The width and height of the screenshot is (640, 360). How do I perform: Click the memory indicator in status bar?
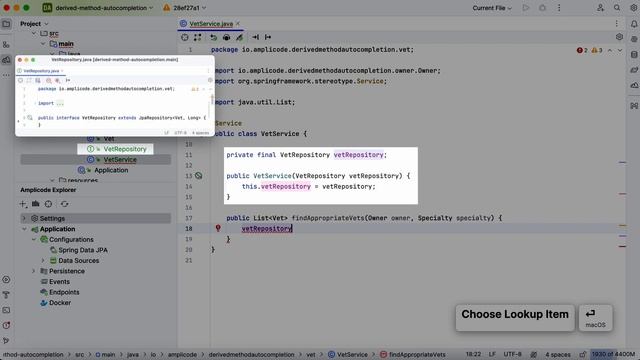pyautogui.click(x=613, y=354)
